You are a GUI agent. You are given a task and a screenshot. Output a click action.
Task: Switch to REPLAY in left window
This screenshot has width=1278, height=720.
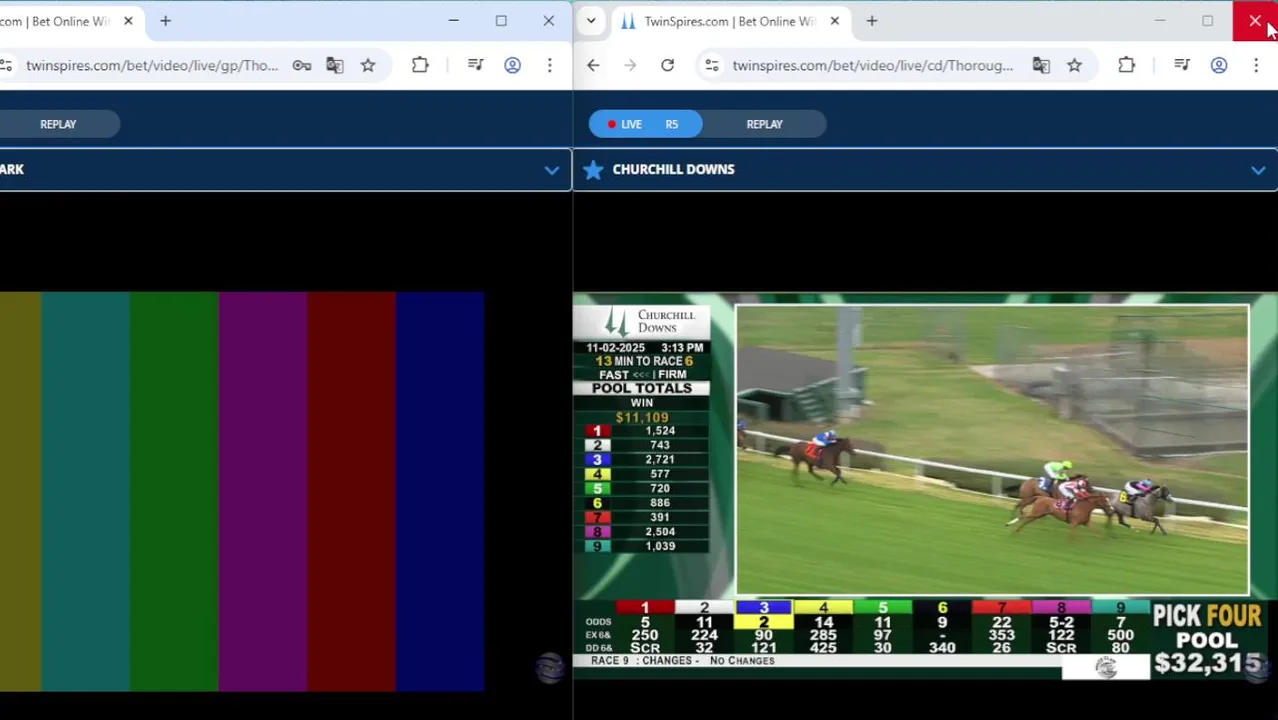pos(58,124)
